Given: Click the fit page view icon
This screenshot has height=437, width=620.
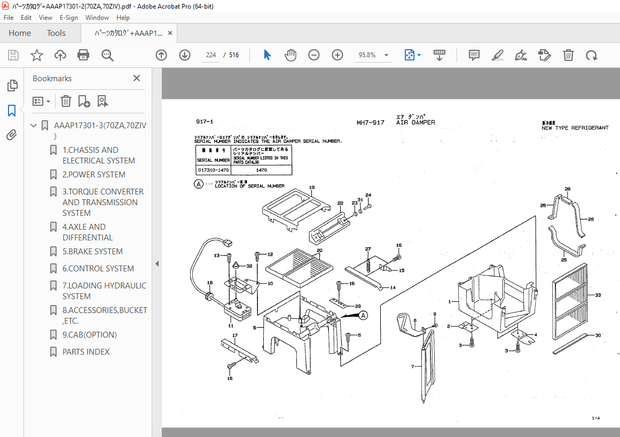Looking at the screenshot, I should pos(409,55).
